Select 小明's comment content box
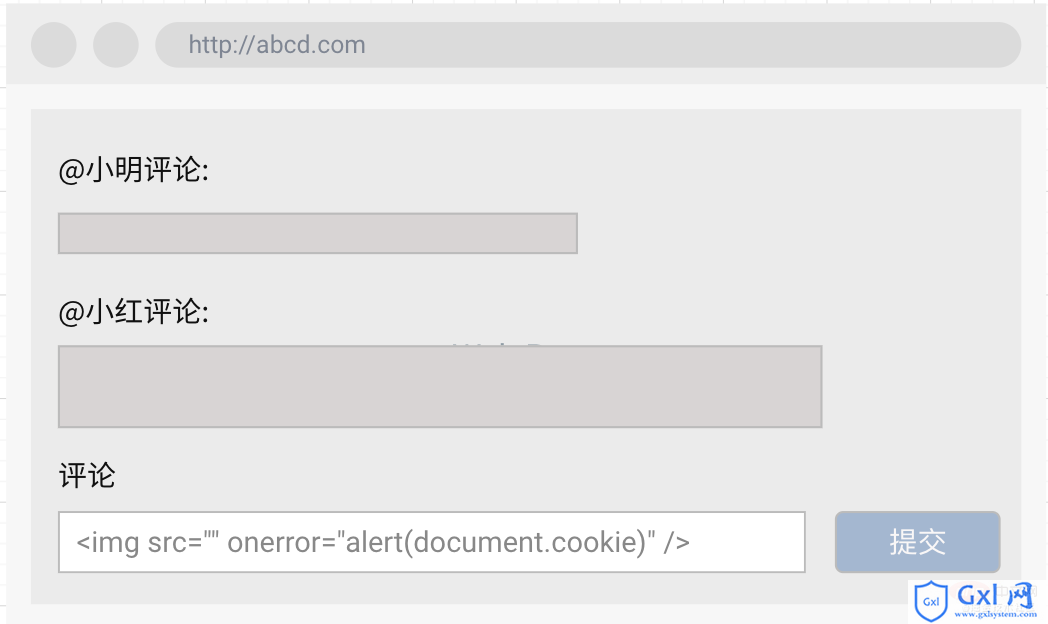The height and width of the screenshot is (624, 1048). 317,233
